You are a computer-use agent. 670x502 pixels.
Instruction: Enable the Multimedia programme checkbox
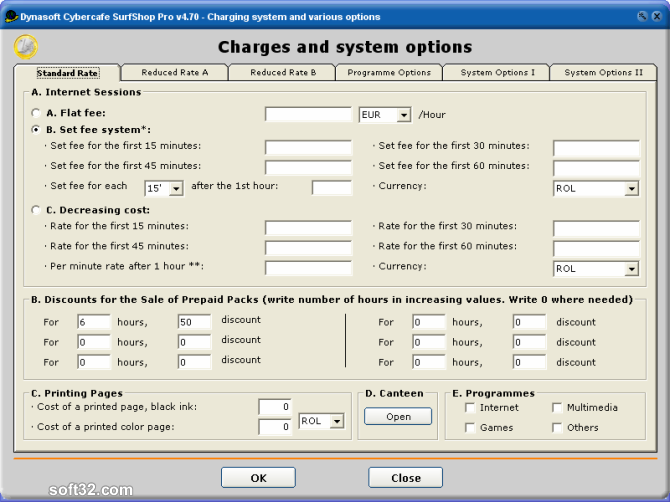(x=557, y=408)
